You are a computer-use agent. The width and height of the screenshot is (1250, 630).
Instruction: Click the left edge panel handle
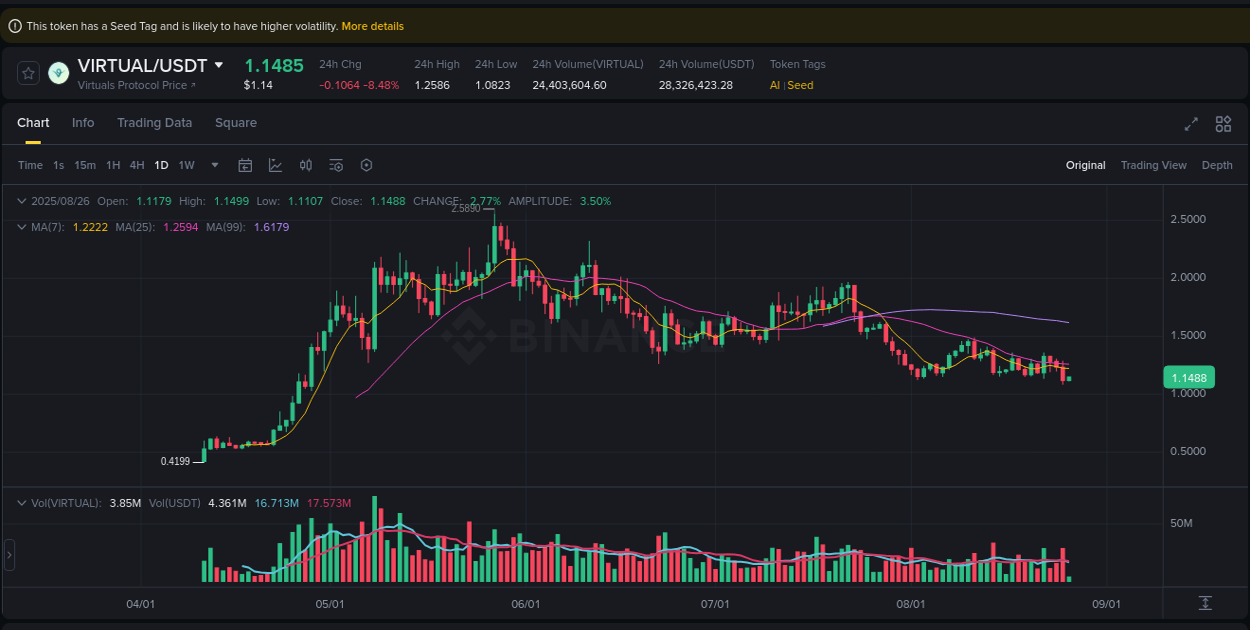[9, 555]
